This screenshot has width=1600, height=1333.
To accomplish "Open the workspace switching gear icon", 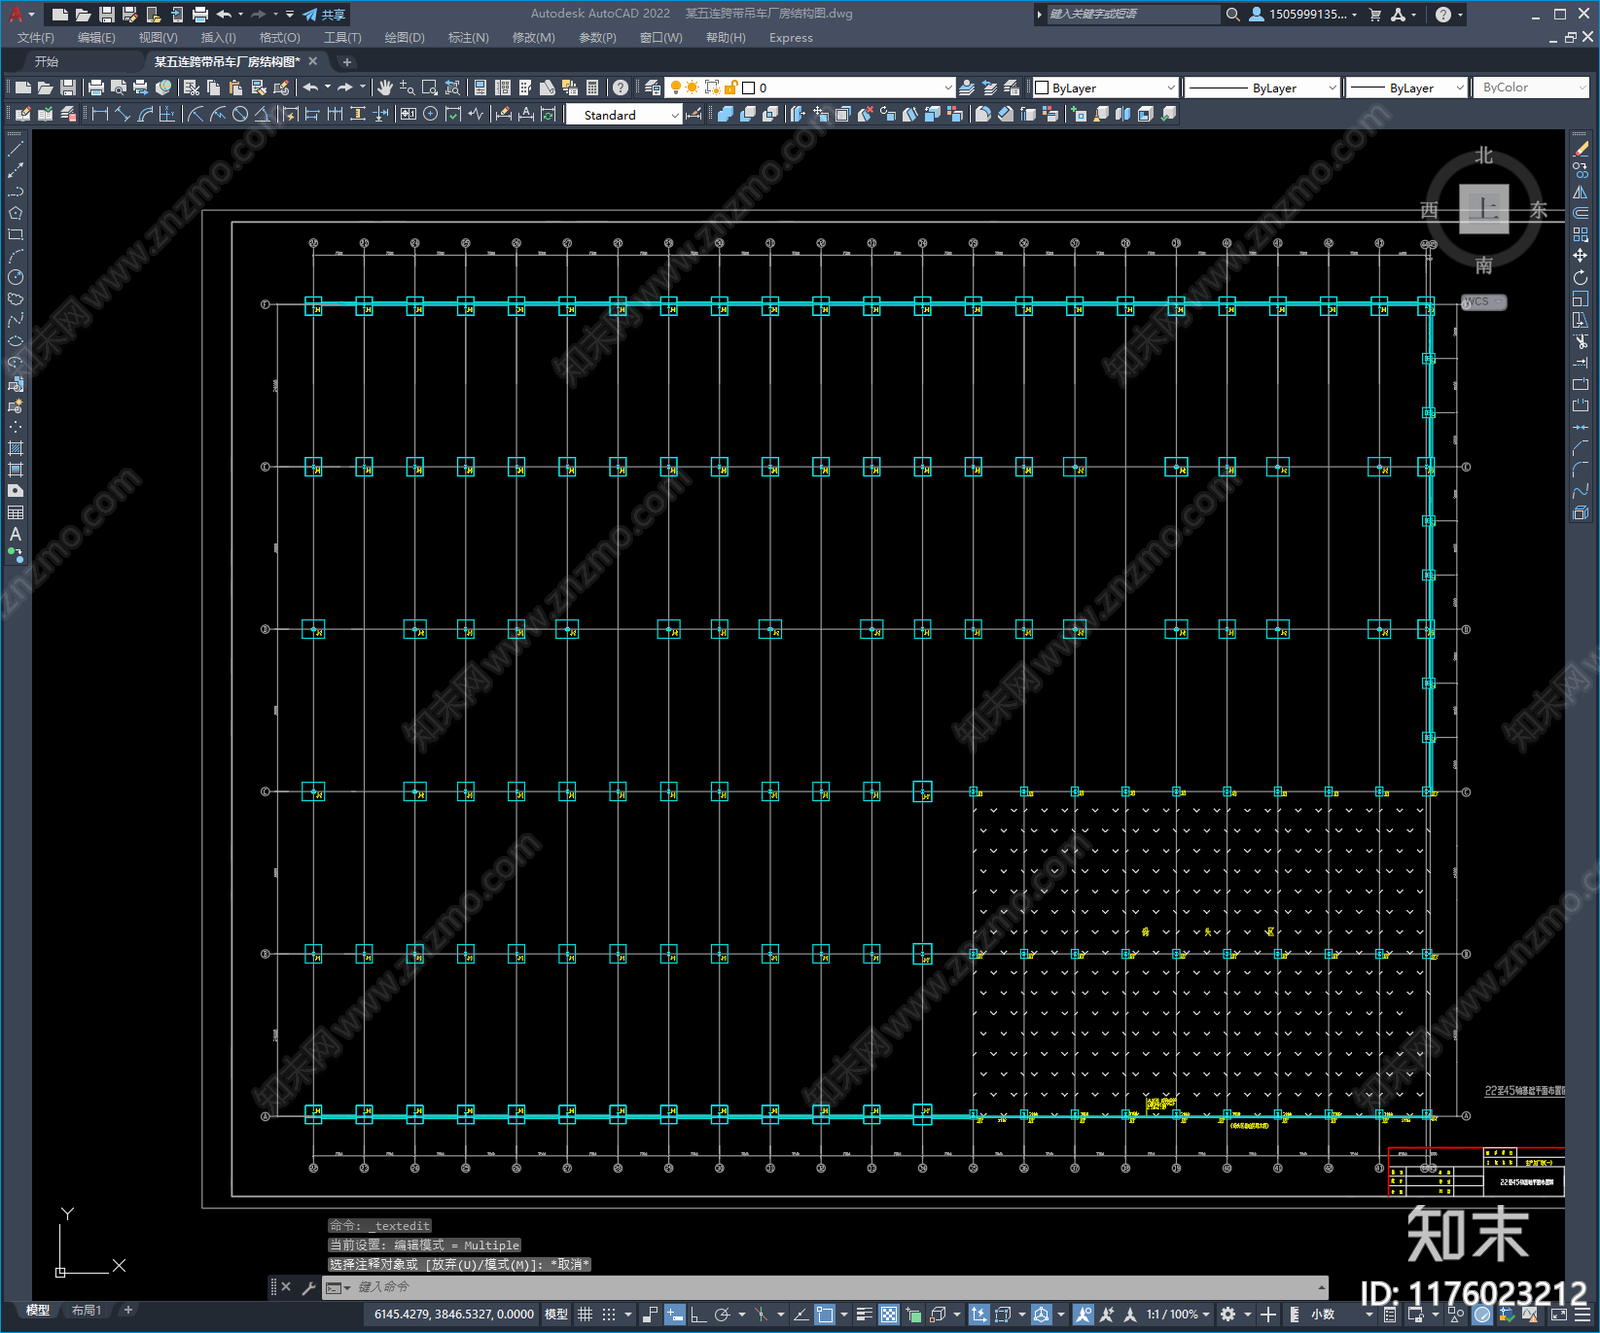I will 1228,1314.
